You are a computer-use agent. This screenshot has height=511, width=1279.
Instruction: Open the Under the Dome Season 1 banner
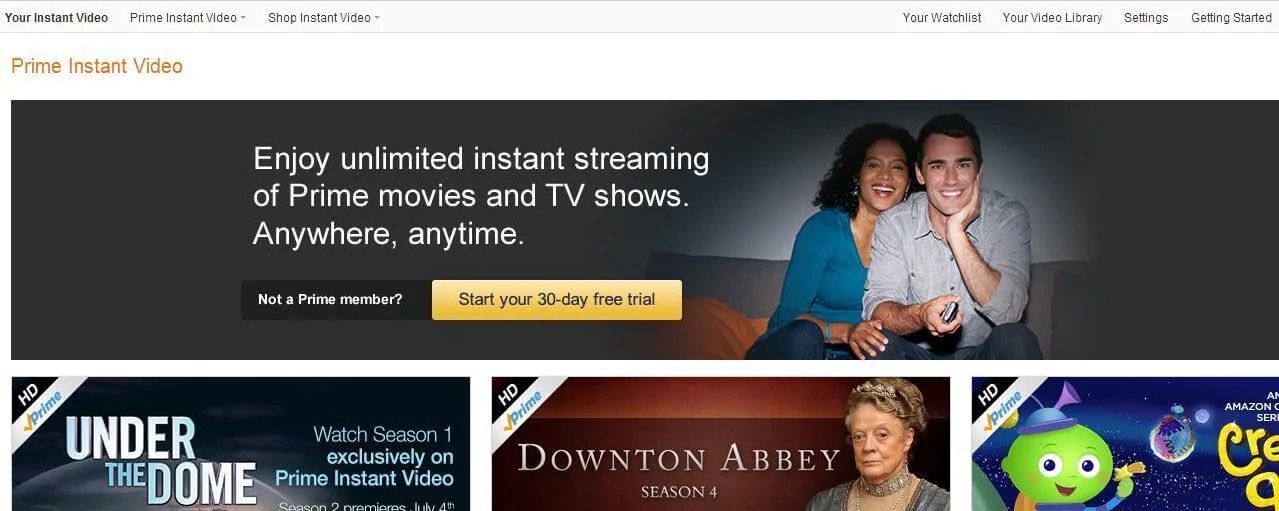pos(241,444)
